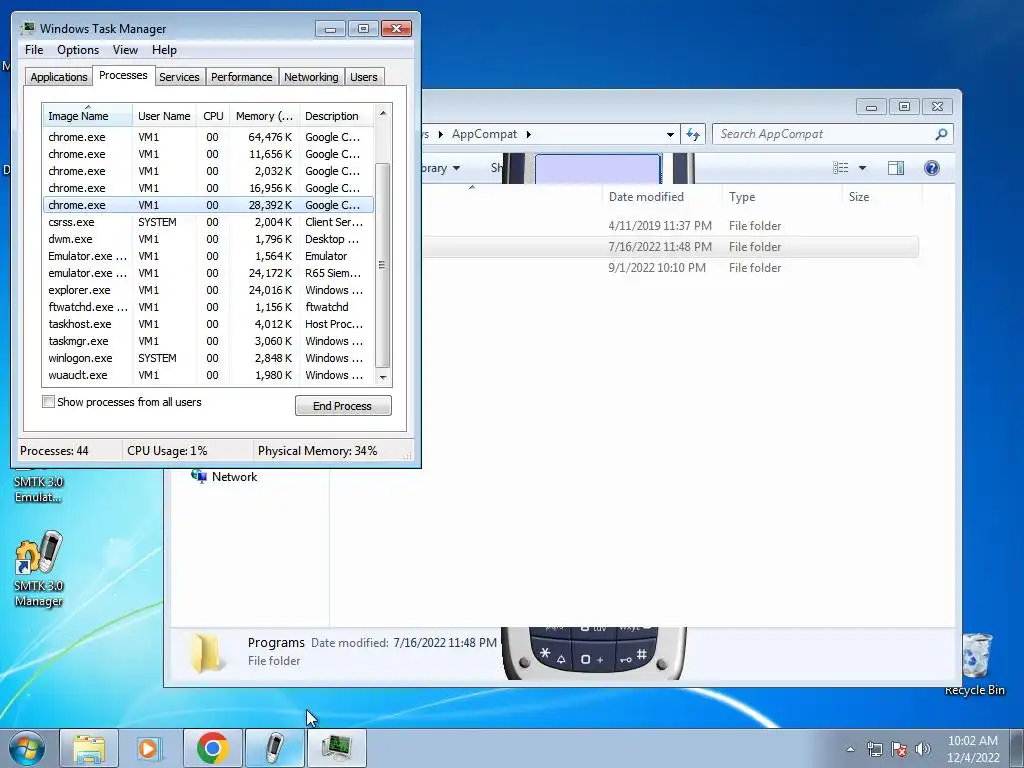Click the Change your view icon in Explorer
Viewport: 1024px width, 768px height.
840,168
